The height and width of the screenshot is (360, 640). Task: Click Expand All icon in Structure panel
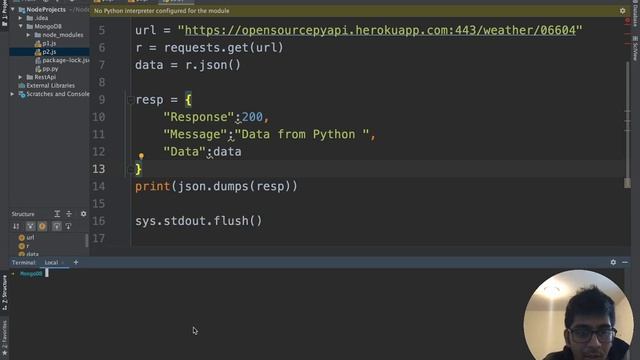tap(57, 213)
